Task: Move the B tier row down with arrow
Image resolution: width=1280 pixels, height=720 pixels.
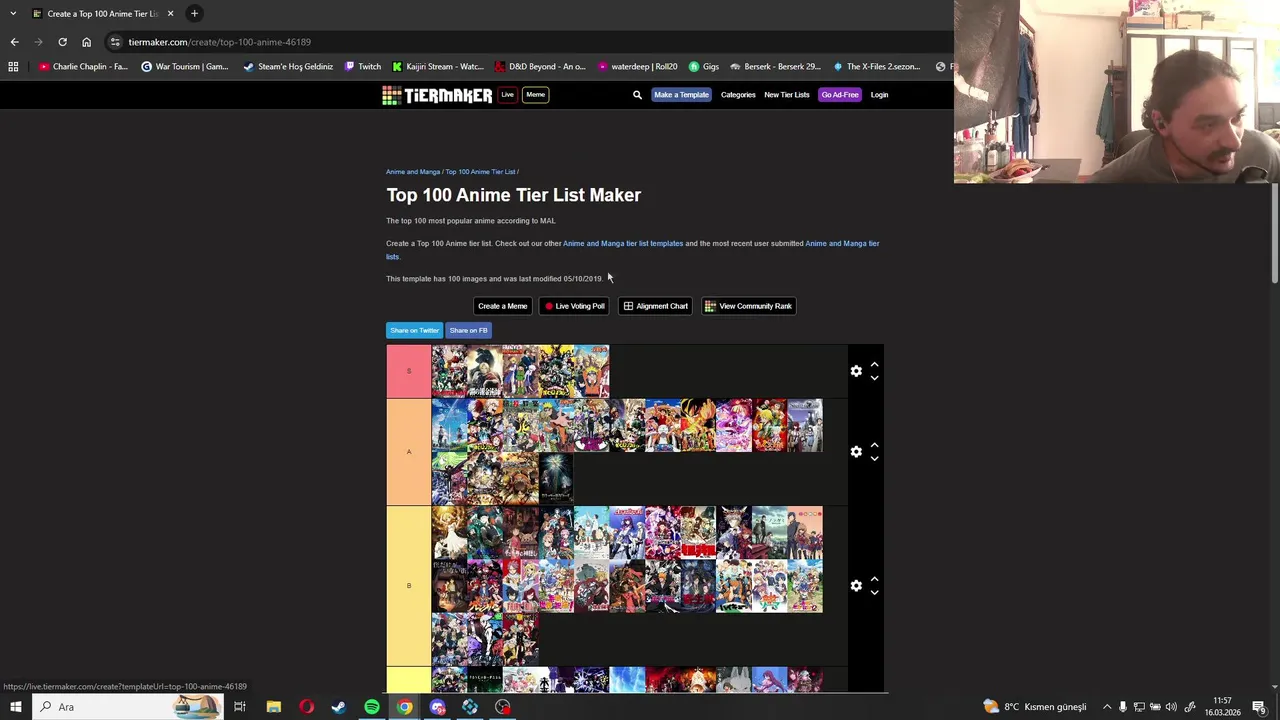Action: [874, 593]
